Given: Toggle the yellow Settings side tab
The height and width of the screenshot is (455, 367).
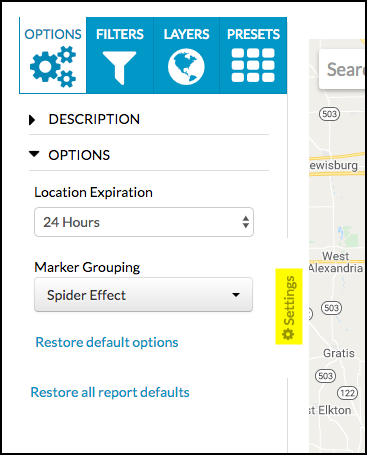Looking at the screenshot, I should tap(289, 306).
